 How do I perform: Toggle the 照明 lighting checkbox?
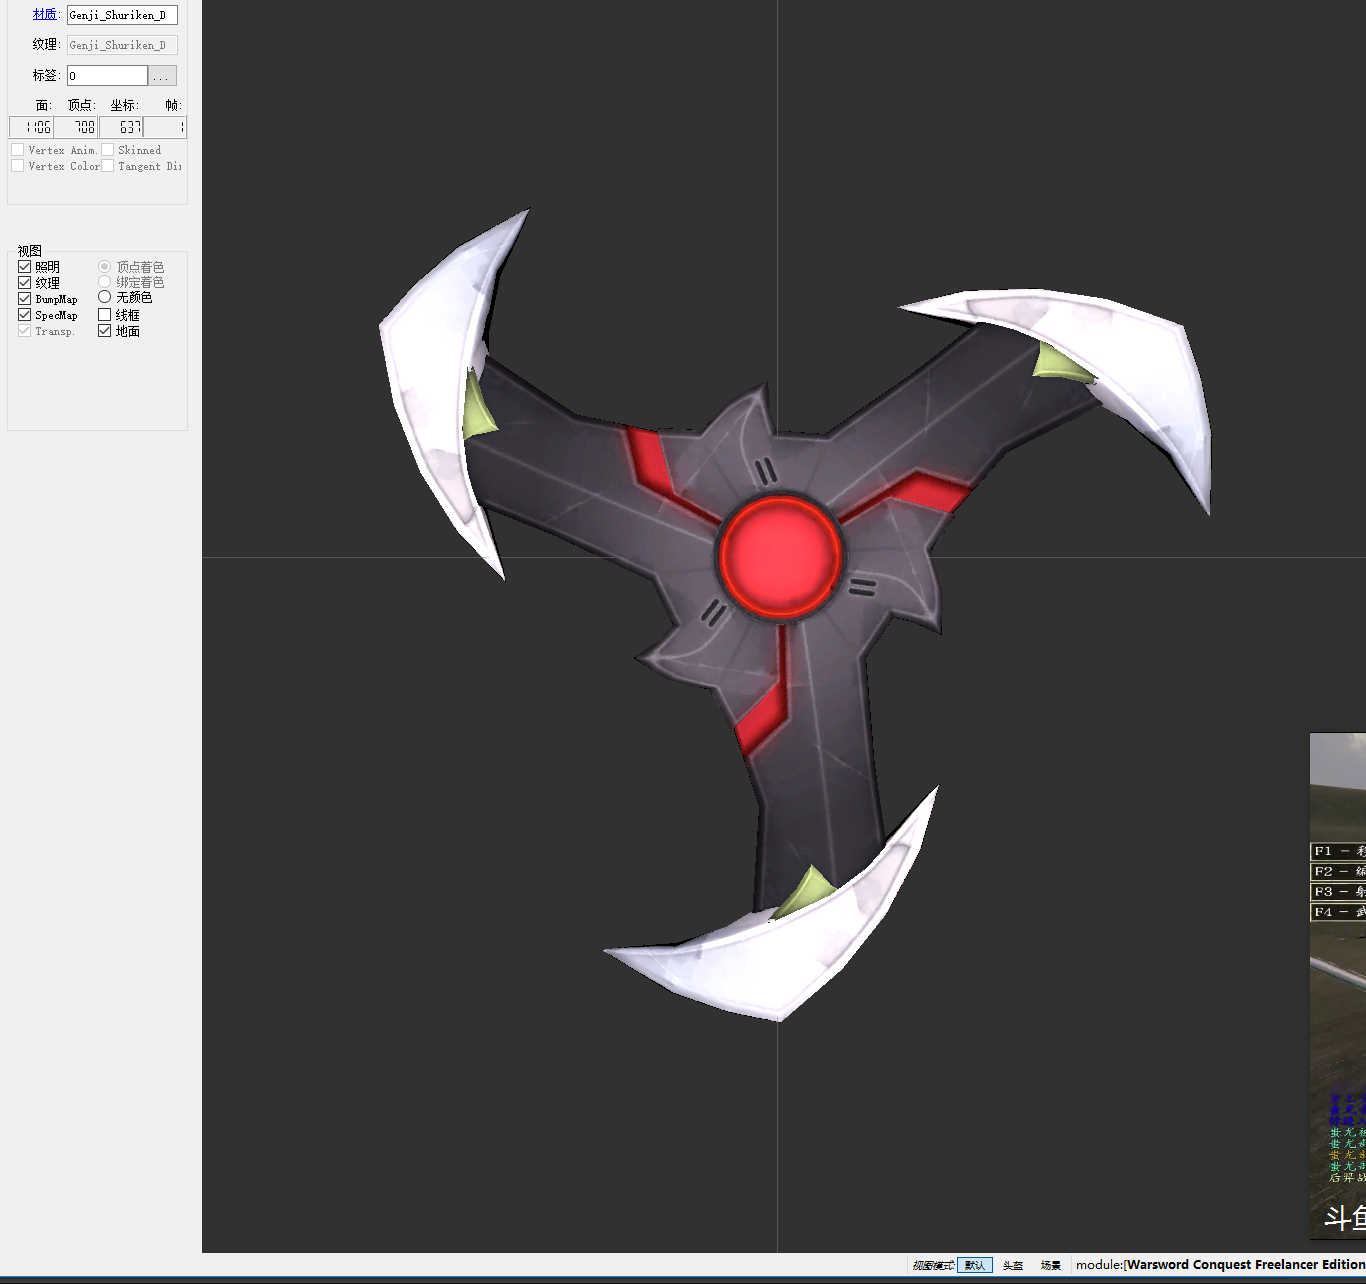[24, 267]
